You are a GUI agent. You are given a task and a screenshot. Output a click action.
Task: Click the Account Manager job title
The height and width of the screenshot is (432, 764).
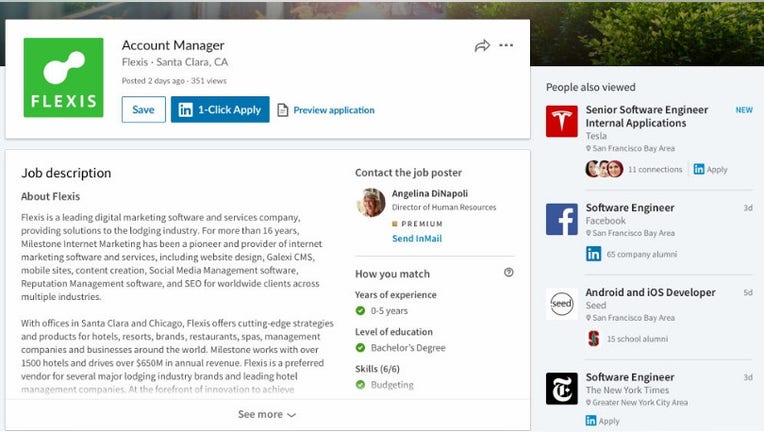point(173,45)
